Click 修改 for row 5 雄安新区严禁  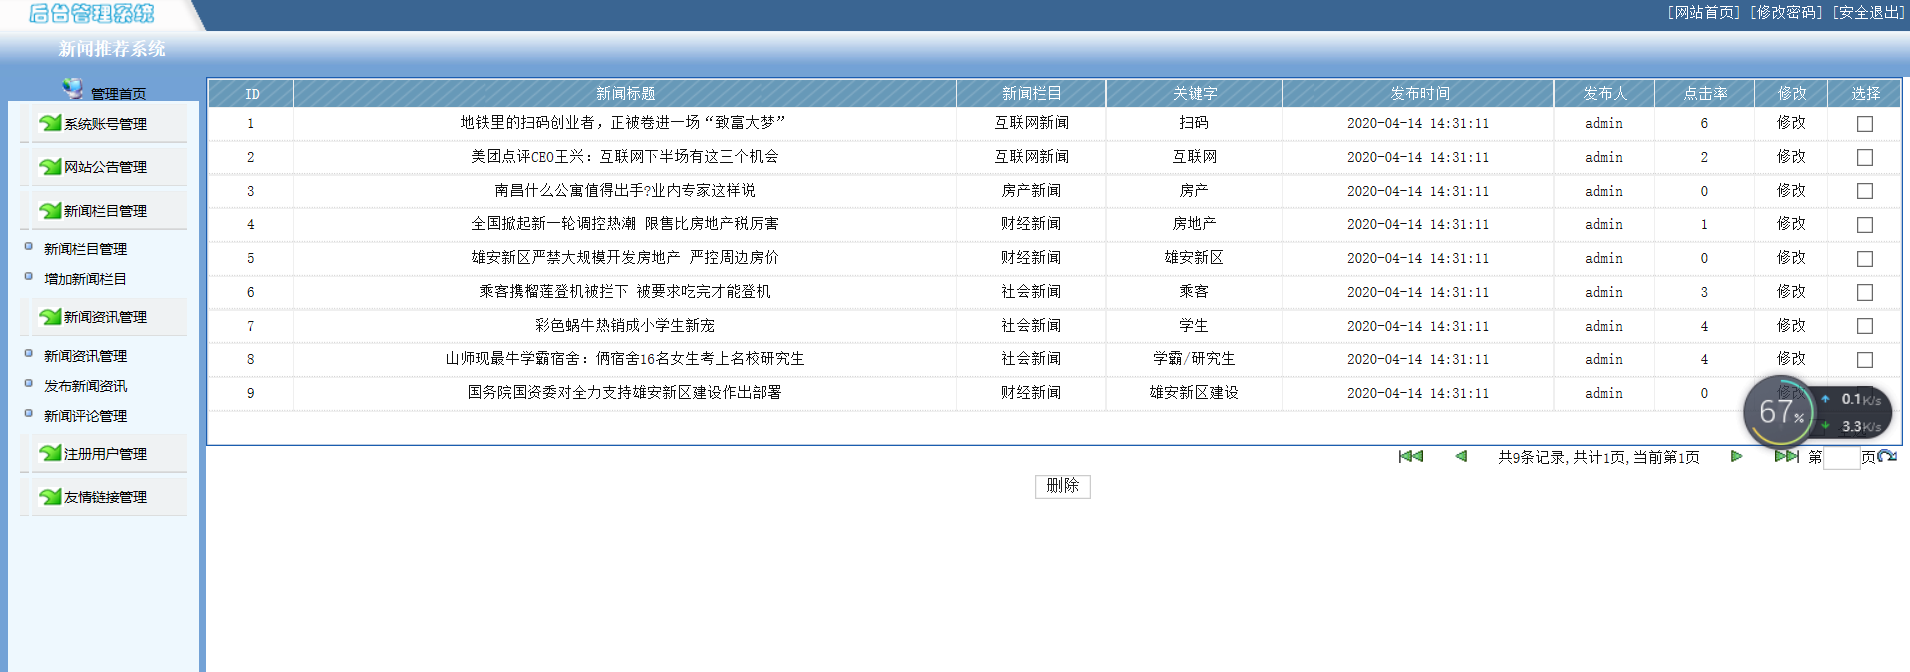pyautogui.click(x=1791, y=258)
